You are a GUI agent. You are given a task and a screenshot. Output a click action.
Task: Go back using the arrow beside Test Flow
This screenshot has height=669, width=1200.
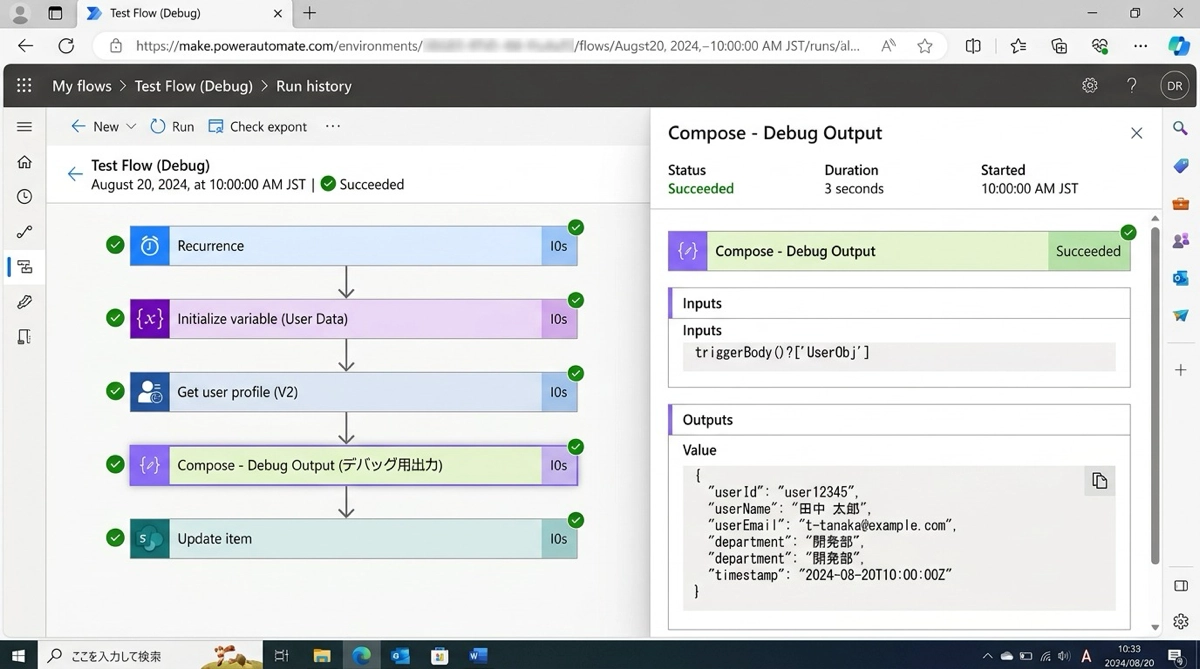[75, 174]
